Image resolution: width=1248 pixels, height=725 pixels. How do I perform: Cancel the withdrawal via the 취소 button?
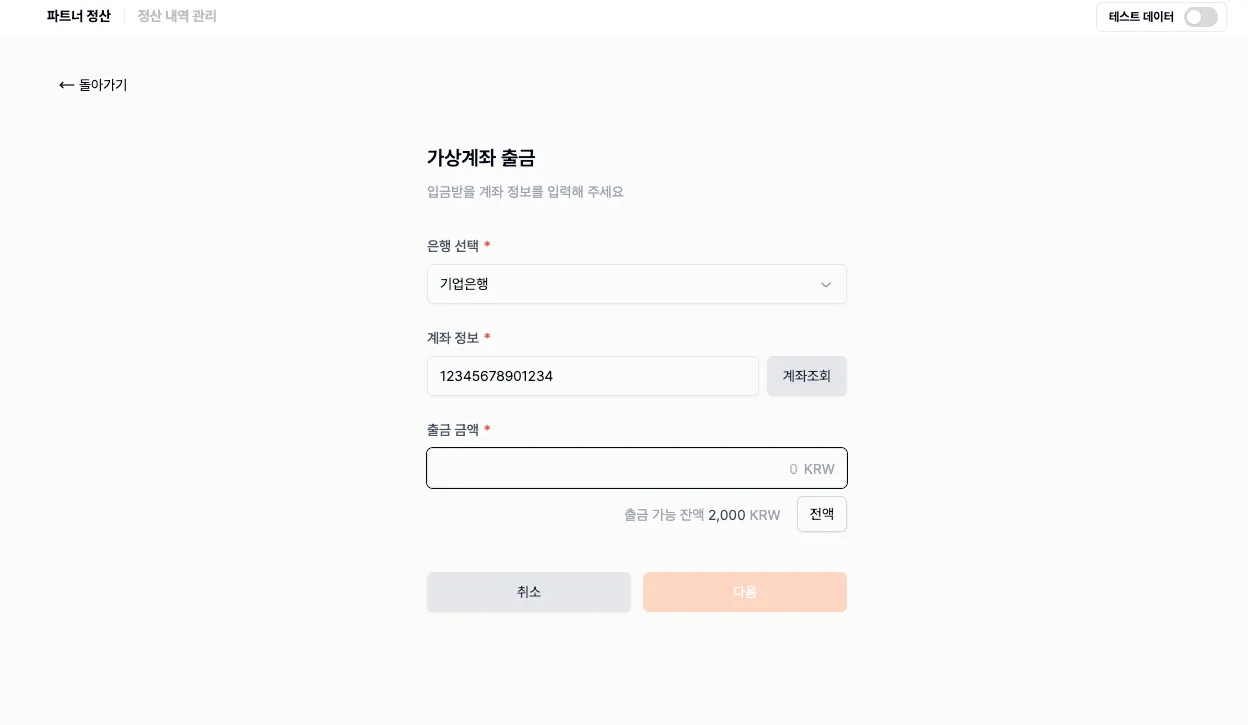(x=529, y=592)
